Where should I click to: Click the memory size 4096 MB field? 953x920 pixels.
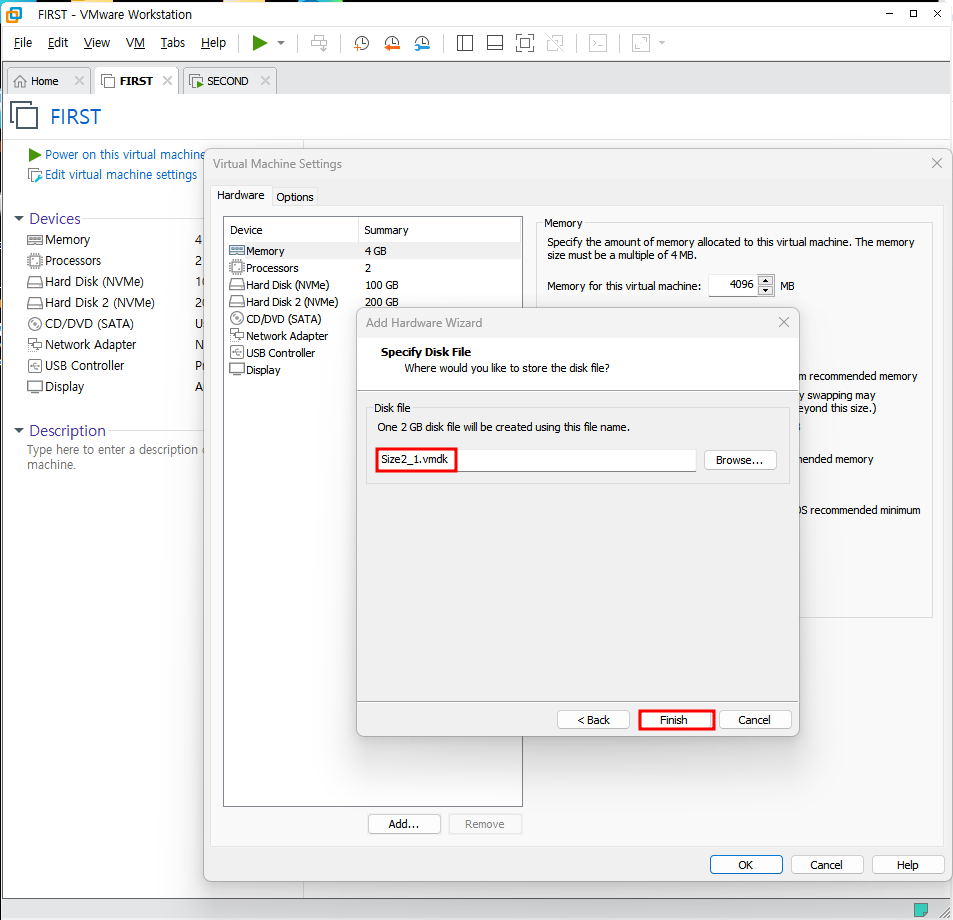tap(734, 285)
